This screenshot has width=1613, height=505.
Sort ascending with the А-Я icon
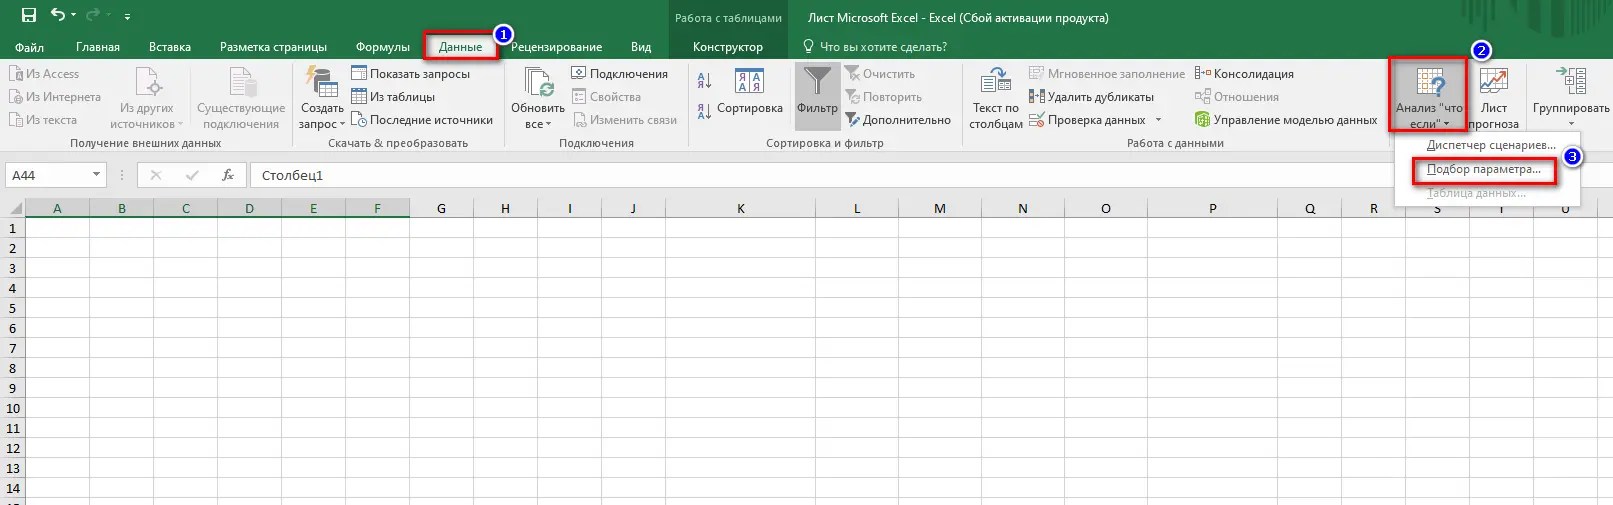[705, 81]
